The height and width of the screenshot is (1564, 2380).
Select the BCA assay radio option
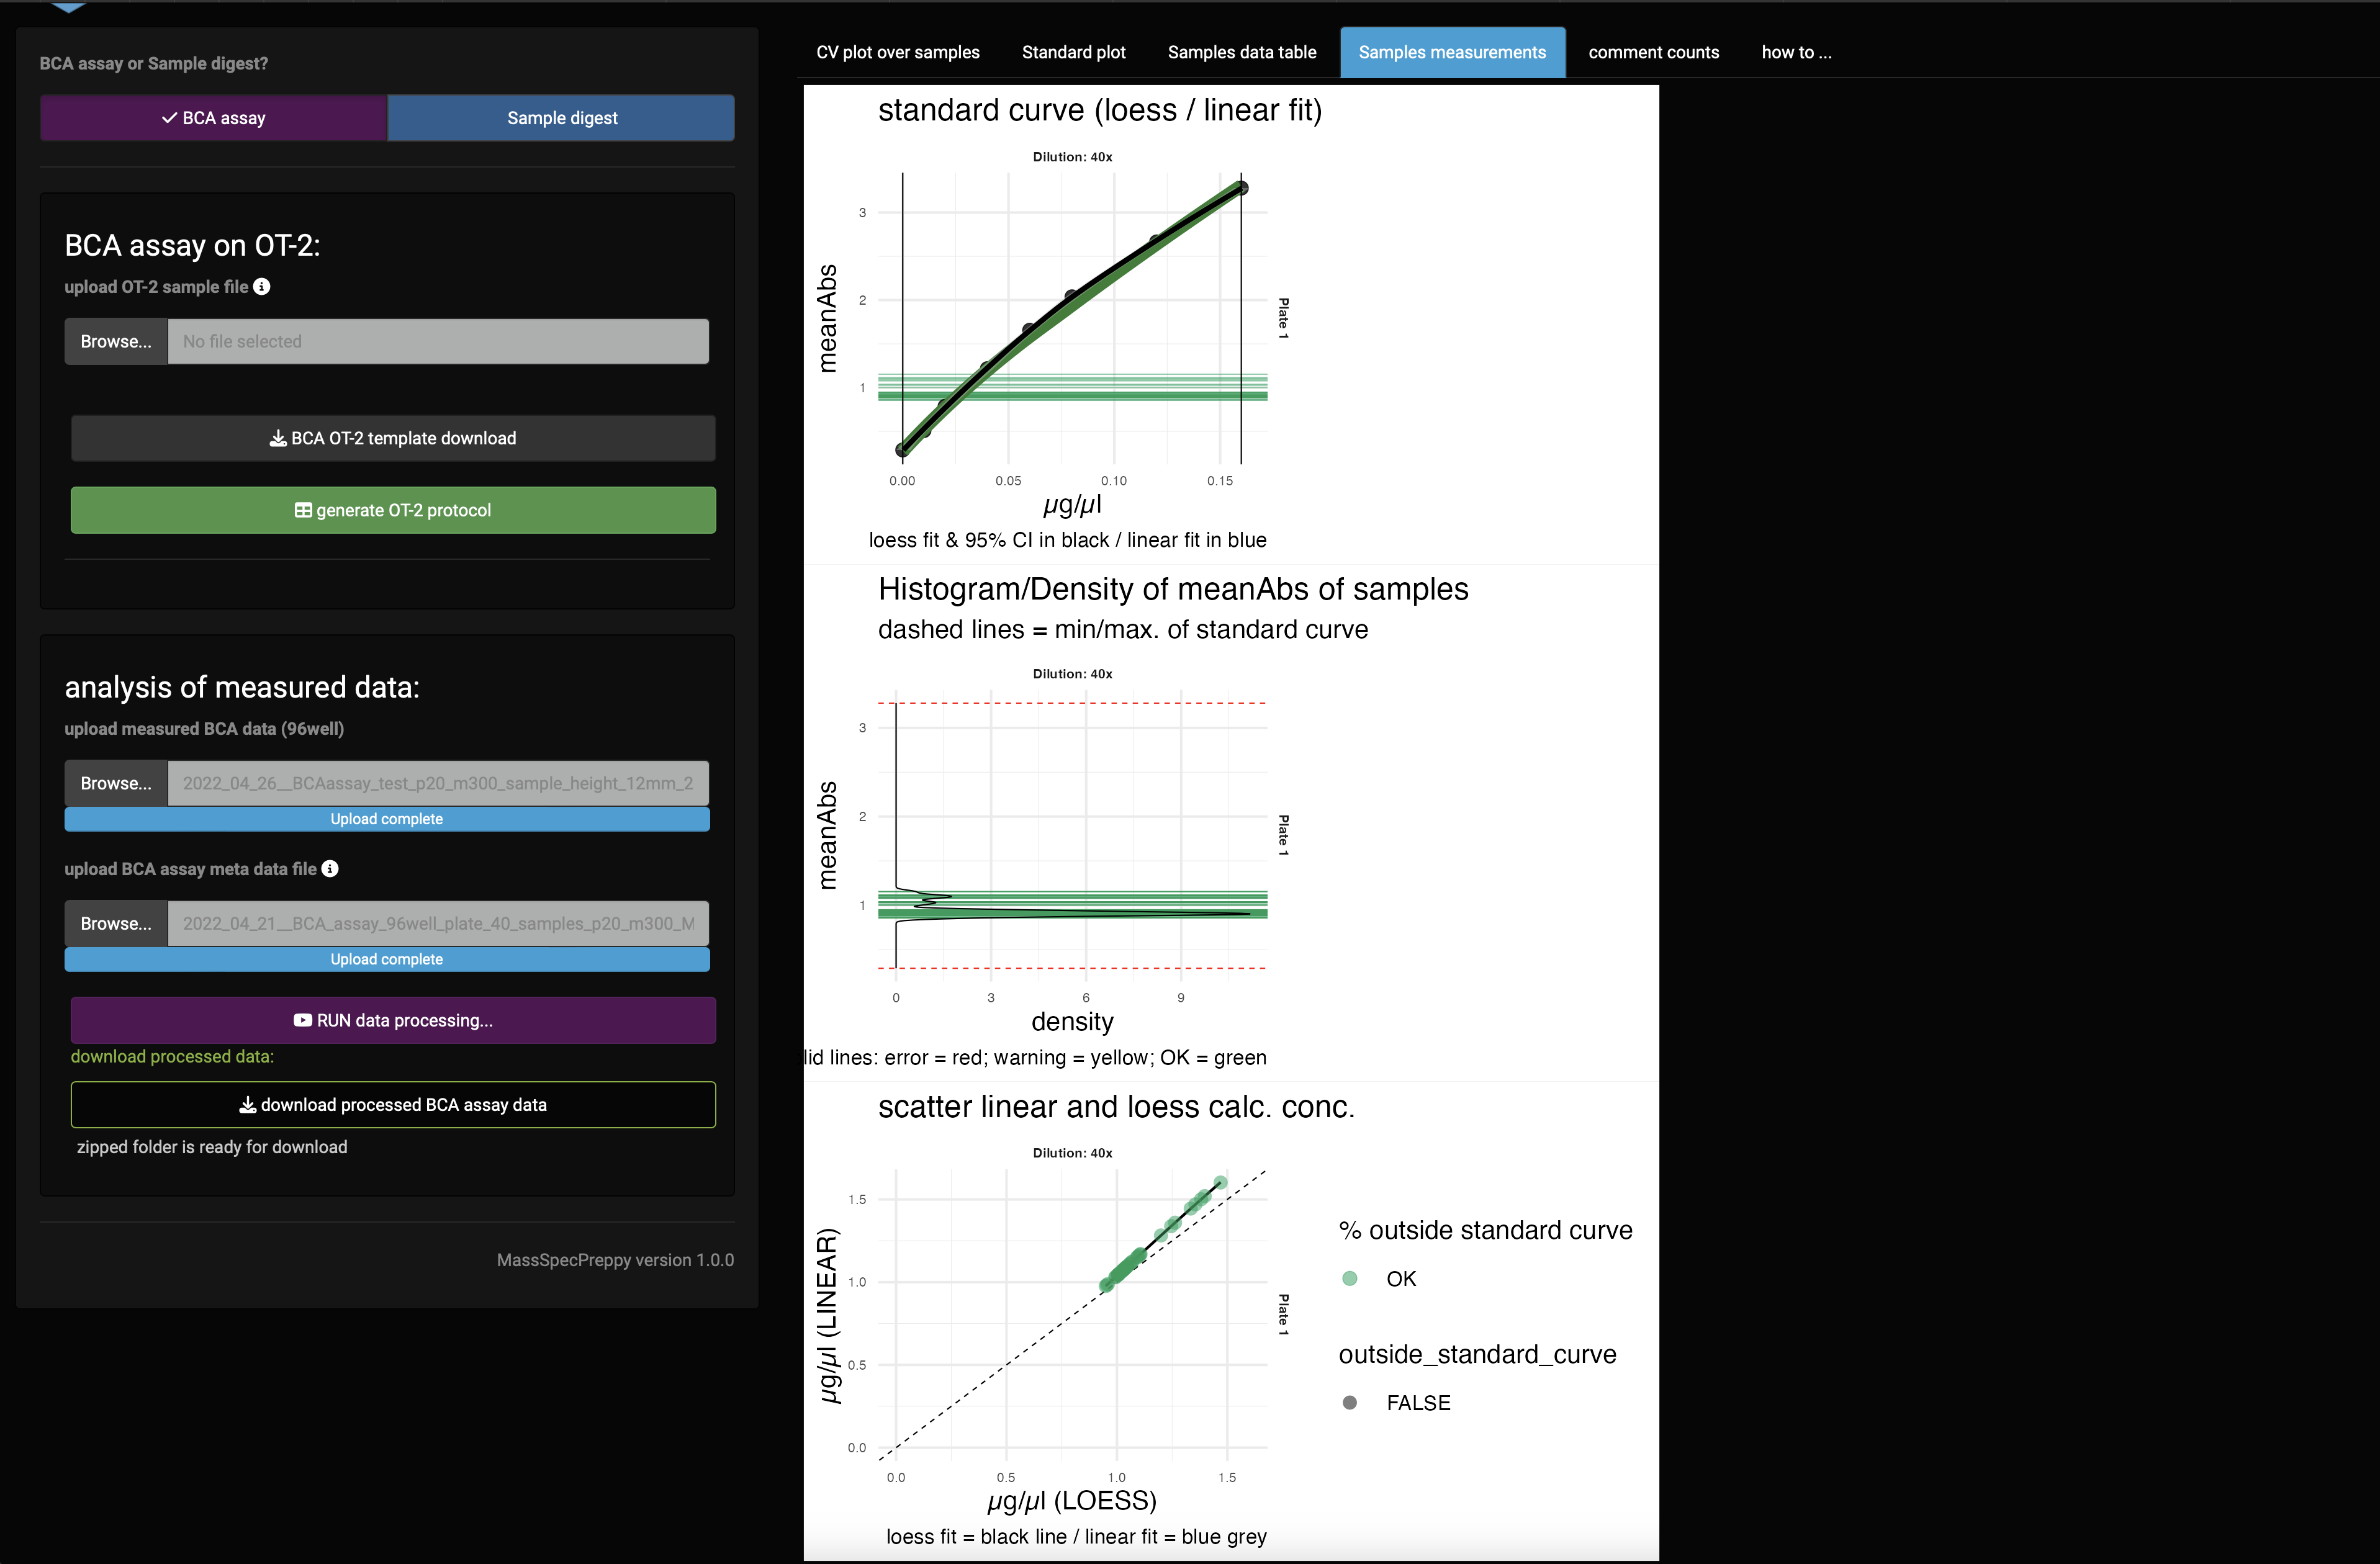pyautogui.click(x=214, y=118)
